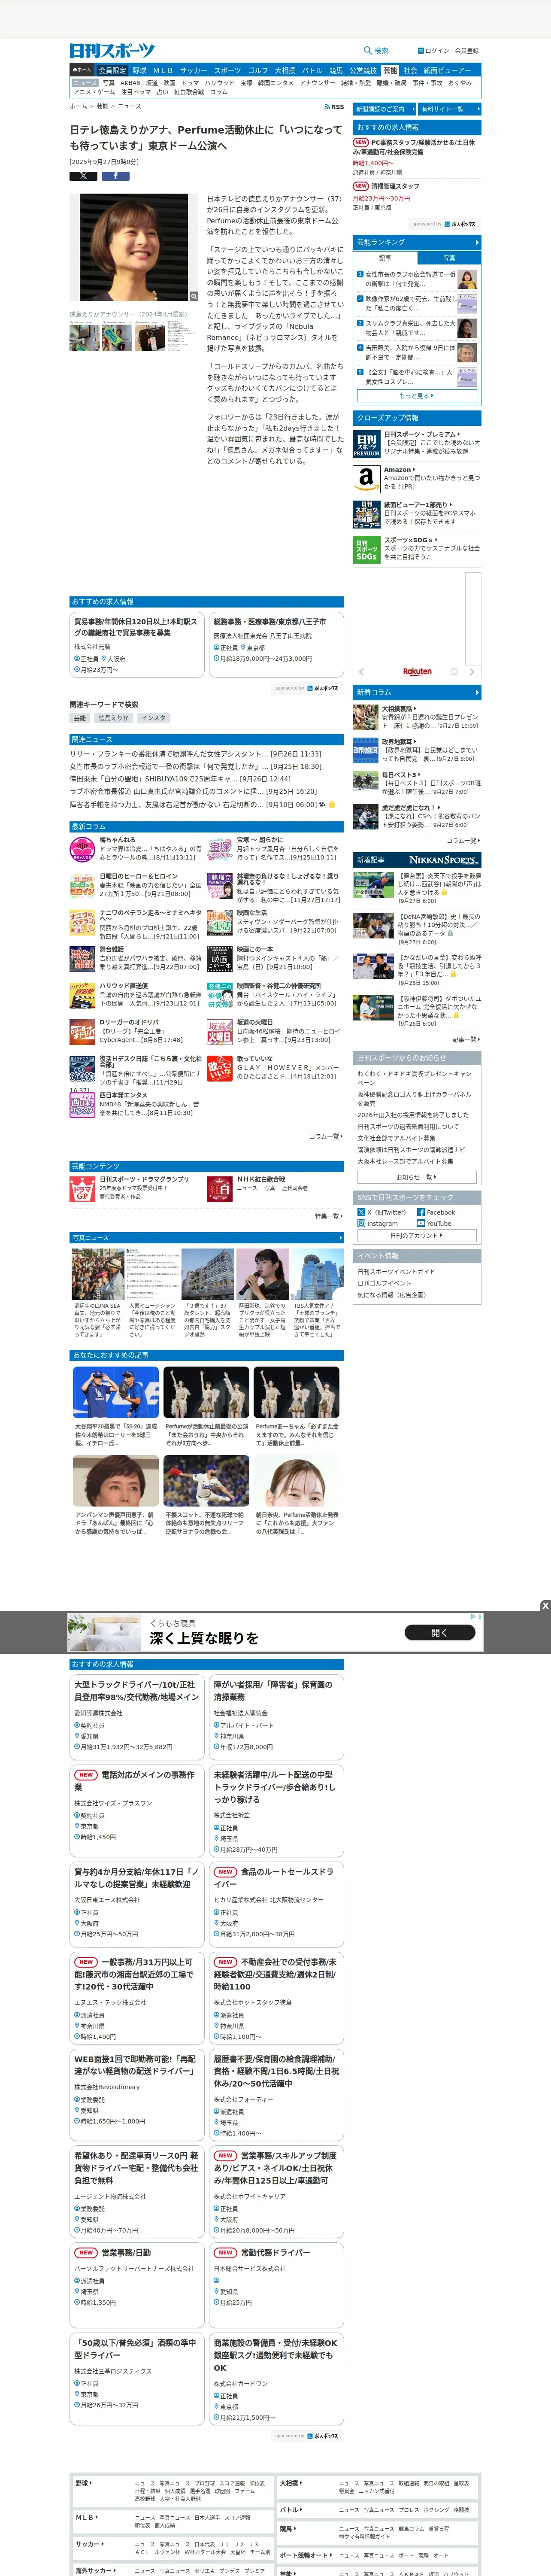Open 新聞購読のご案内 dropdown
This screenshot has width=551, height=2576.
coord(385,109)
